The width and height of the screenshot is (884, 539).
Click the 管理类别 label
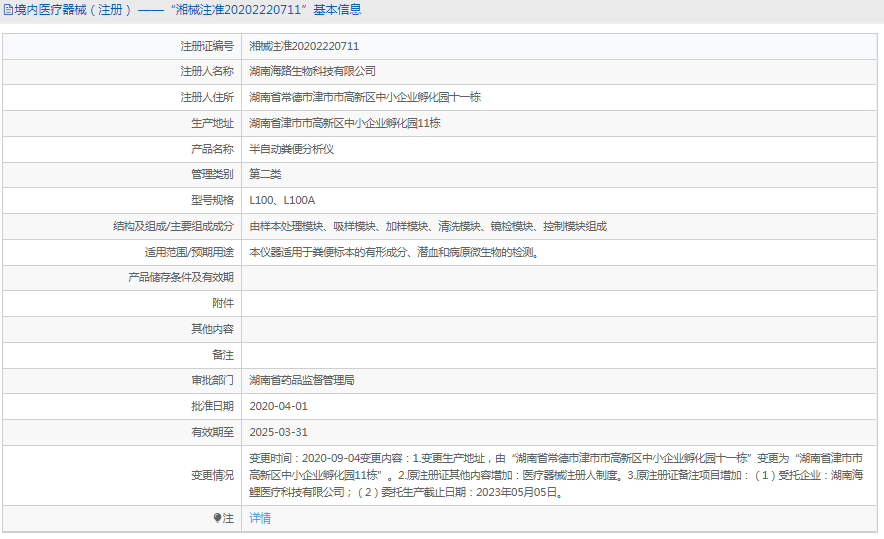pos(212,174)
